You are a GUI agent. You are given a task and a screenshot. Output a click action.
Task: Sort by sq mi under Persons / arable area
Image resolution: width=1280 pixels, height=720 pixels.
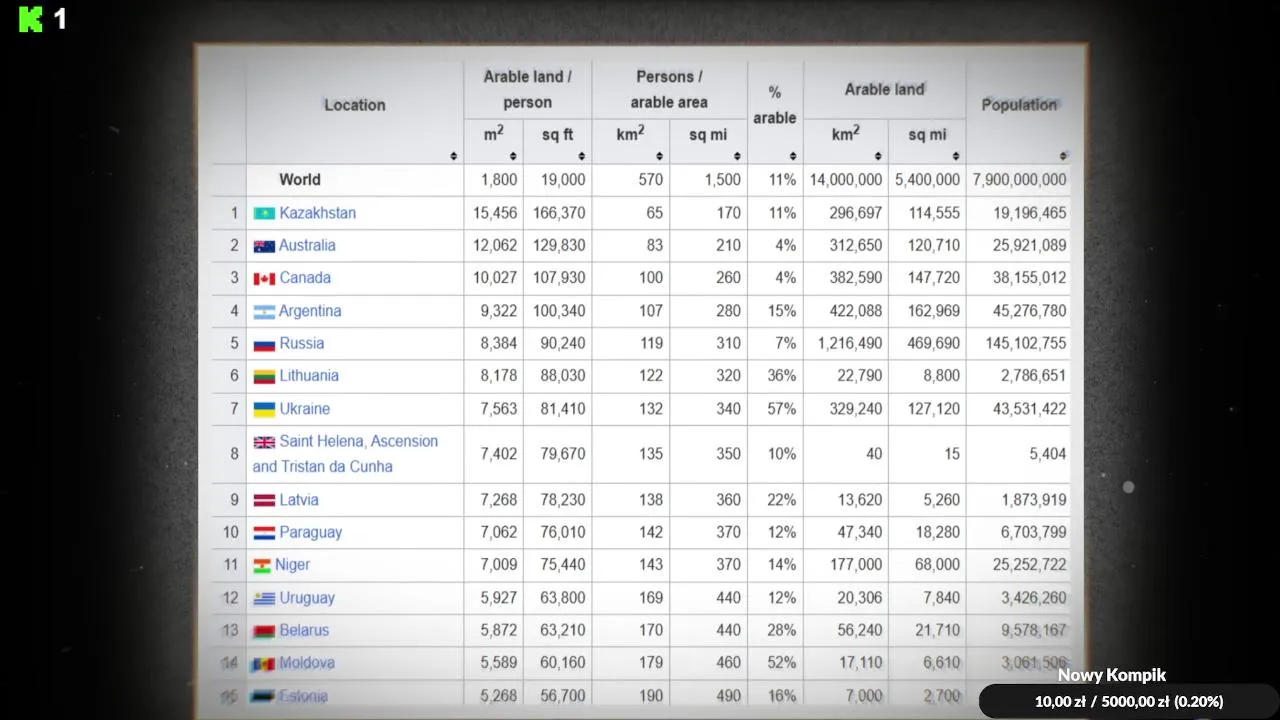pos(737,156)
